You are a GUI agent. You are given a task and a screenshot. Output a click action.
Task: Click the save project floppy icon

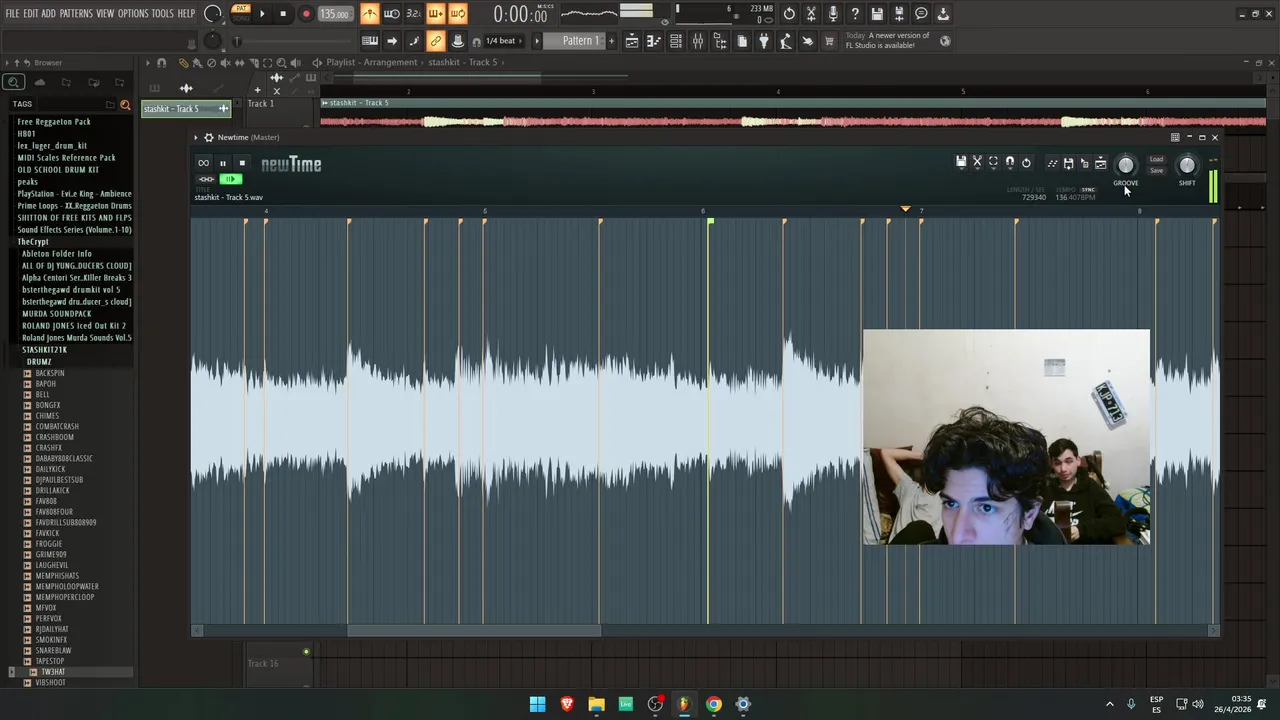tap(877, 14)
